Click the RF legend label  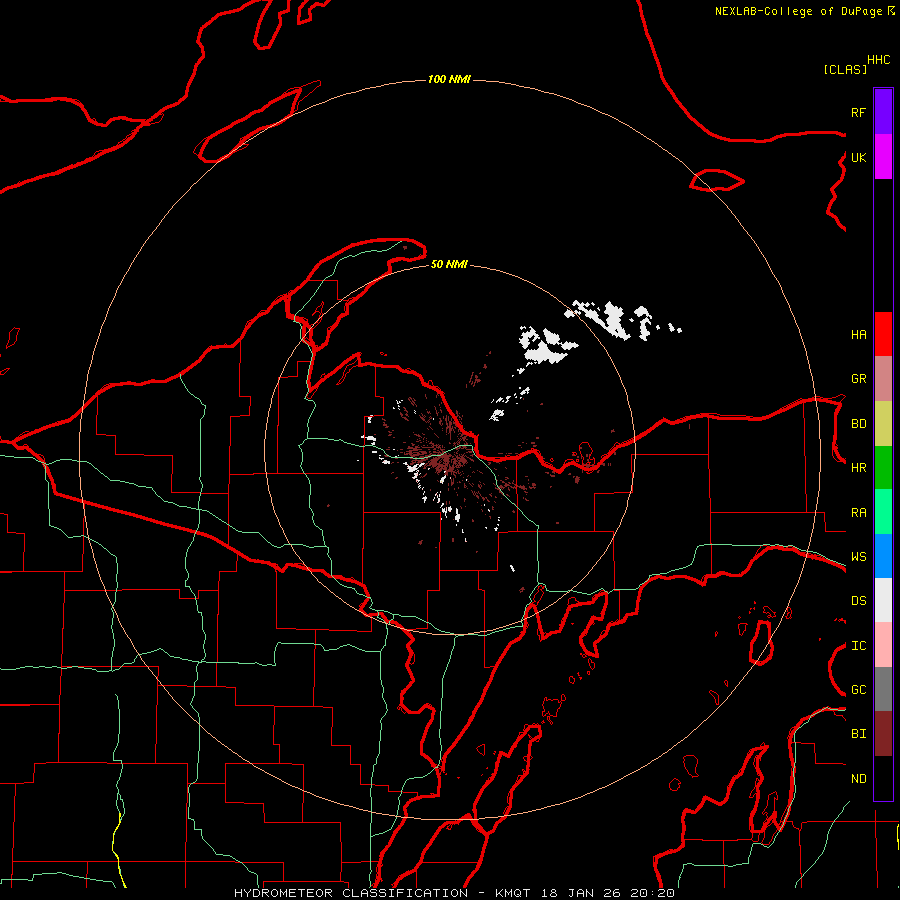(x=858, y=112)
